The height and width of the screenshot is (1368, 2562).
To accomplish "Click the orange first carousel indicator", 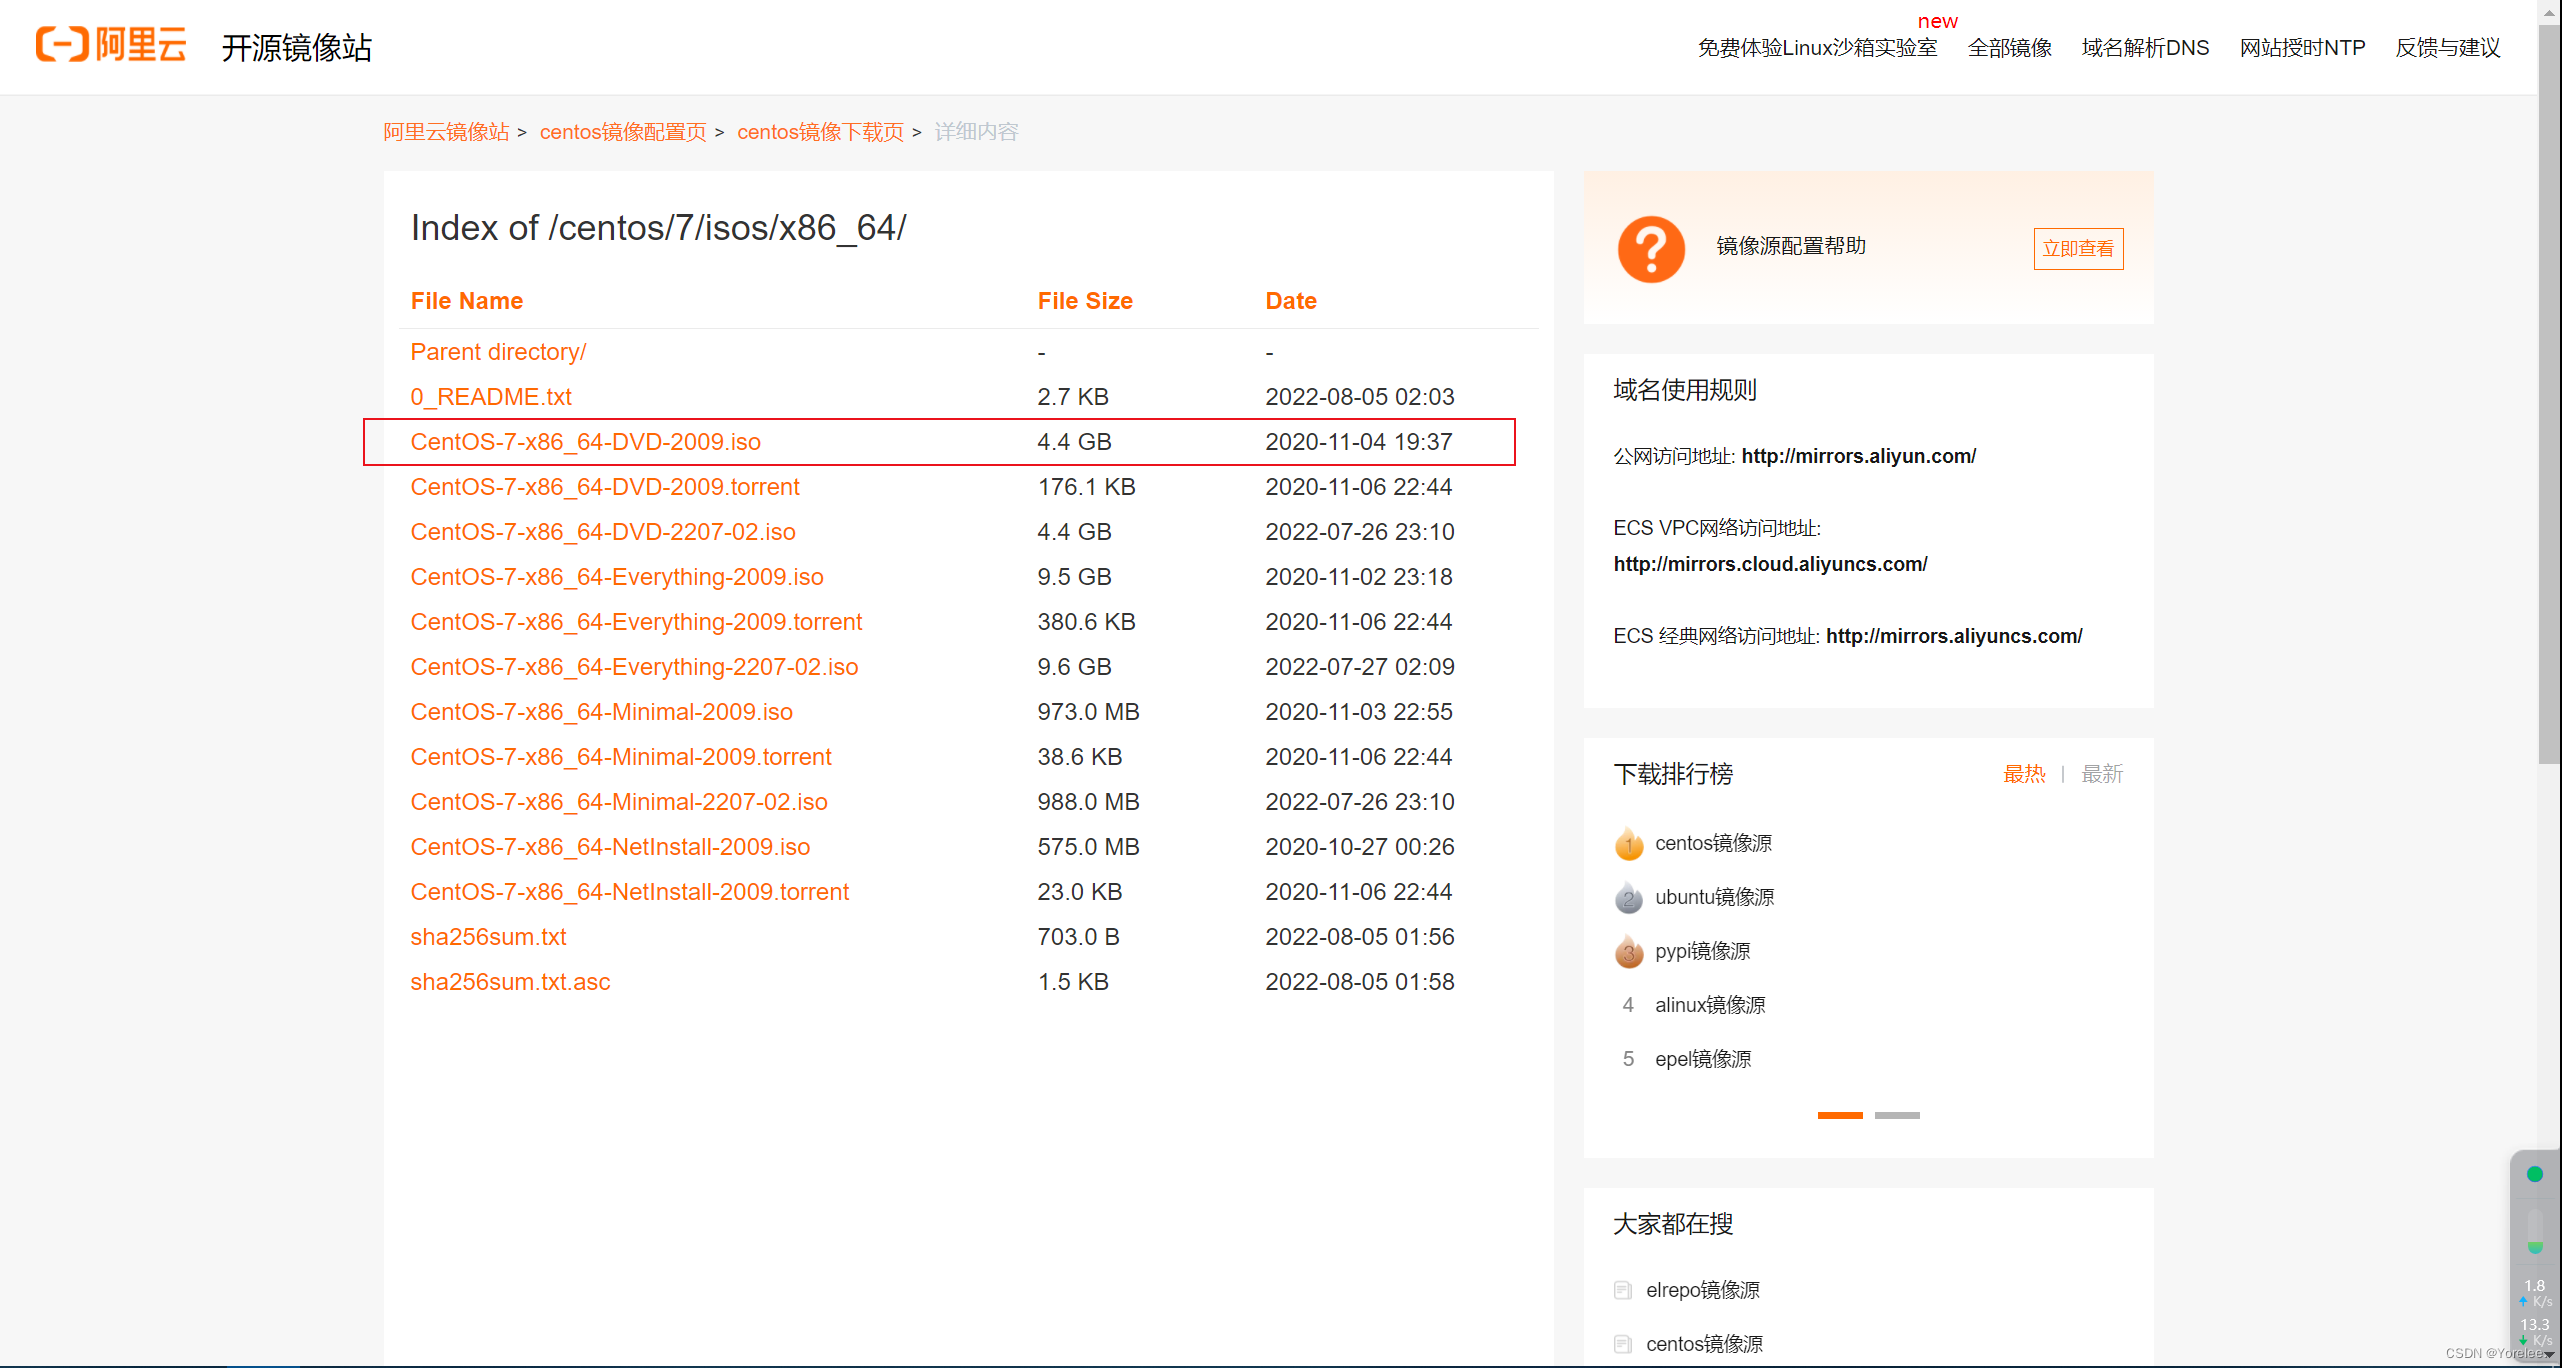I will click(x=1839, y=1115).
